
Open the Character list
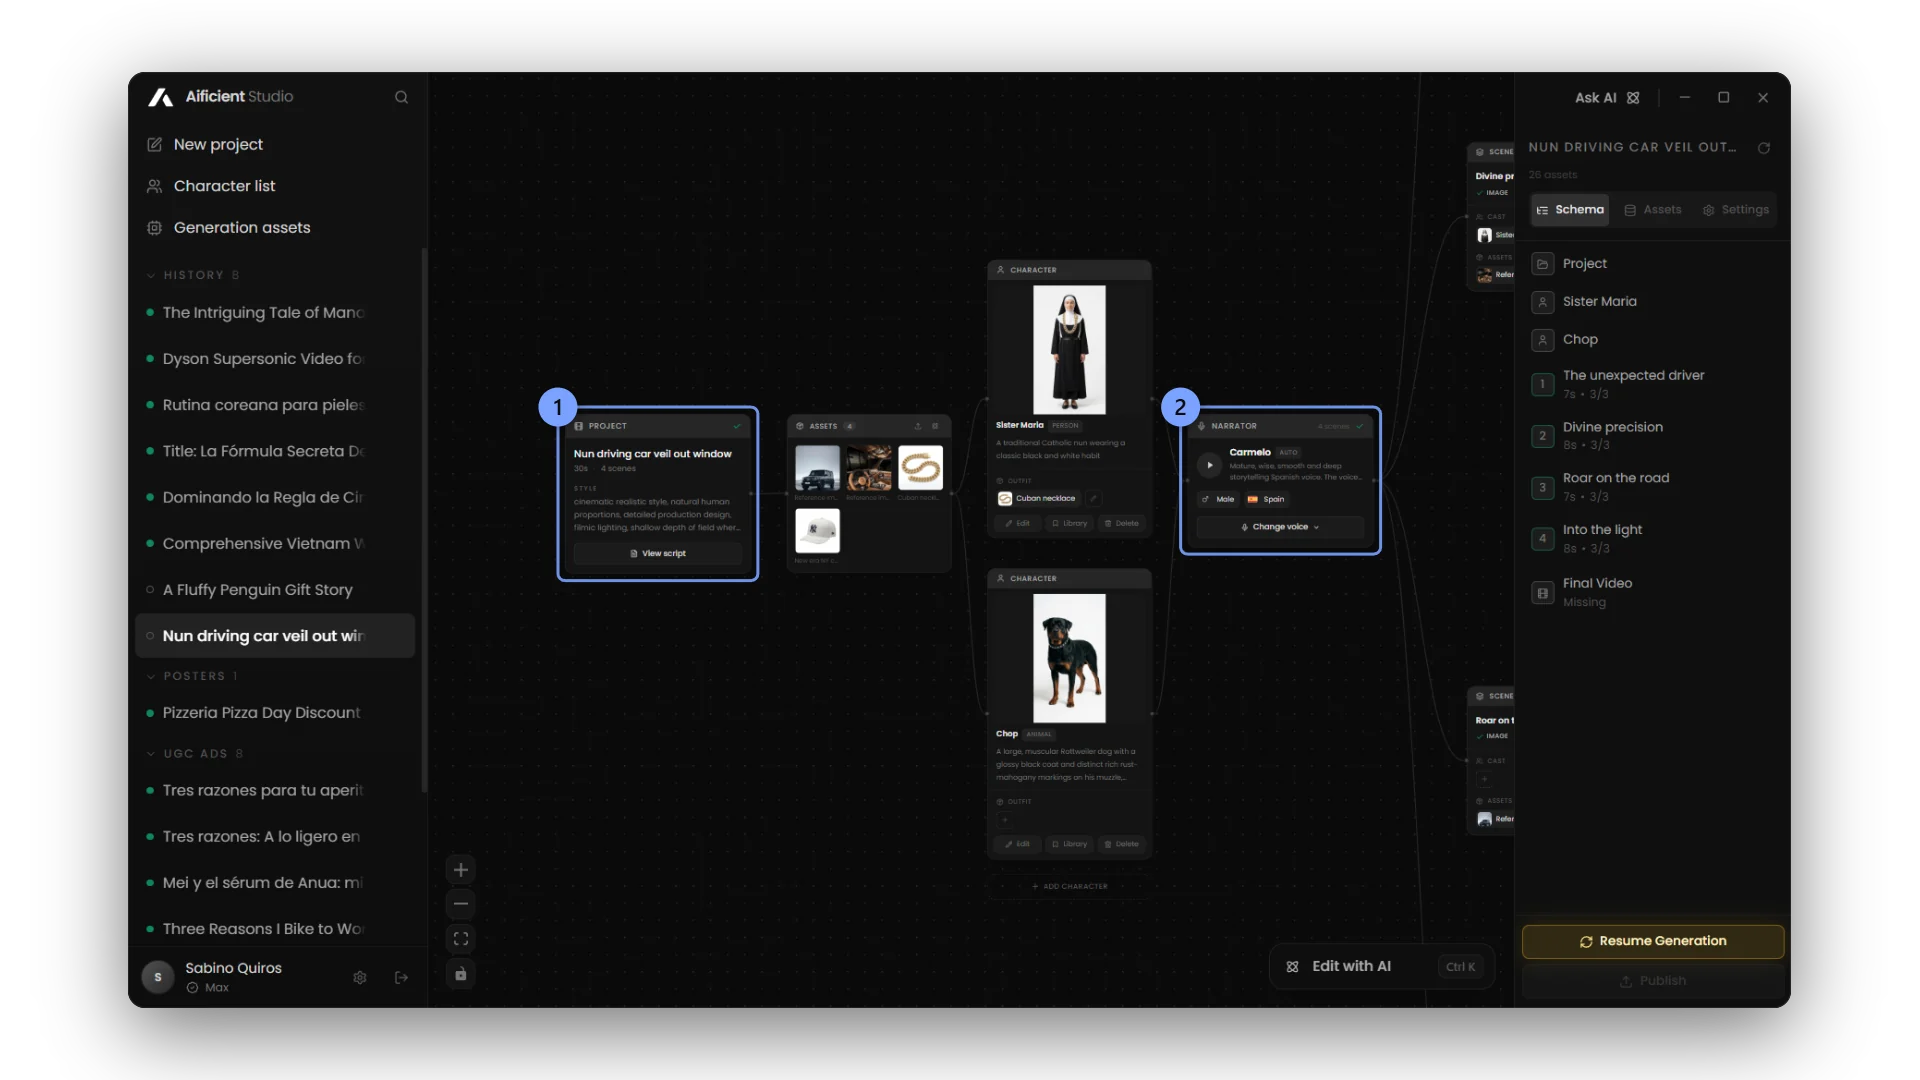click(x=224, y=186)
